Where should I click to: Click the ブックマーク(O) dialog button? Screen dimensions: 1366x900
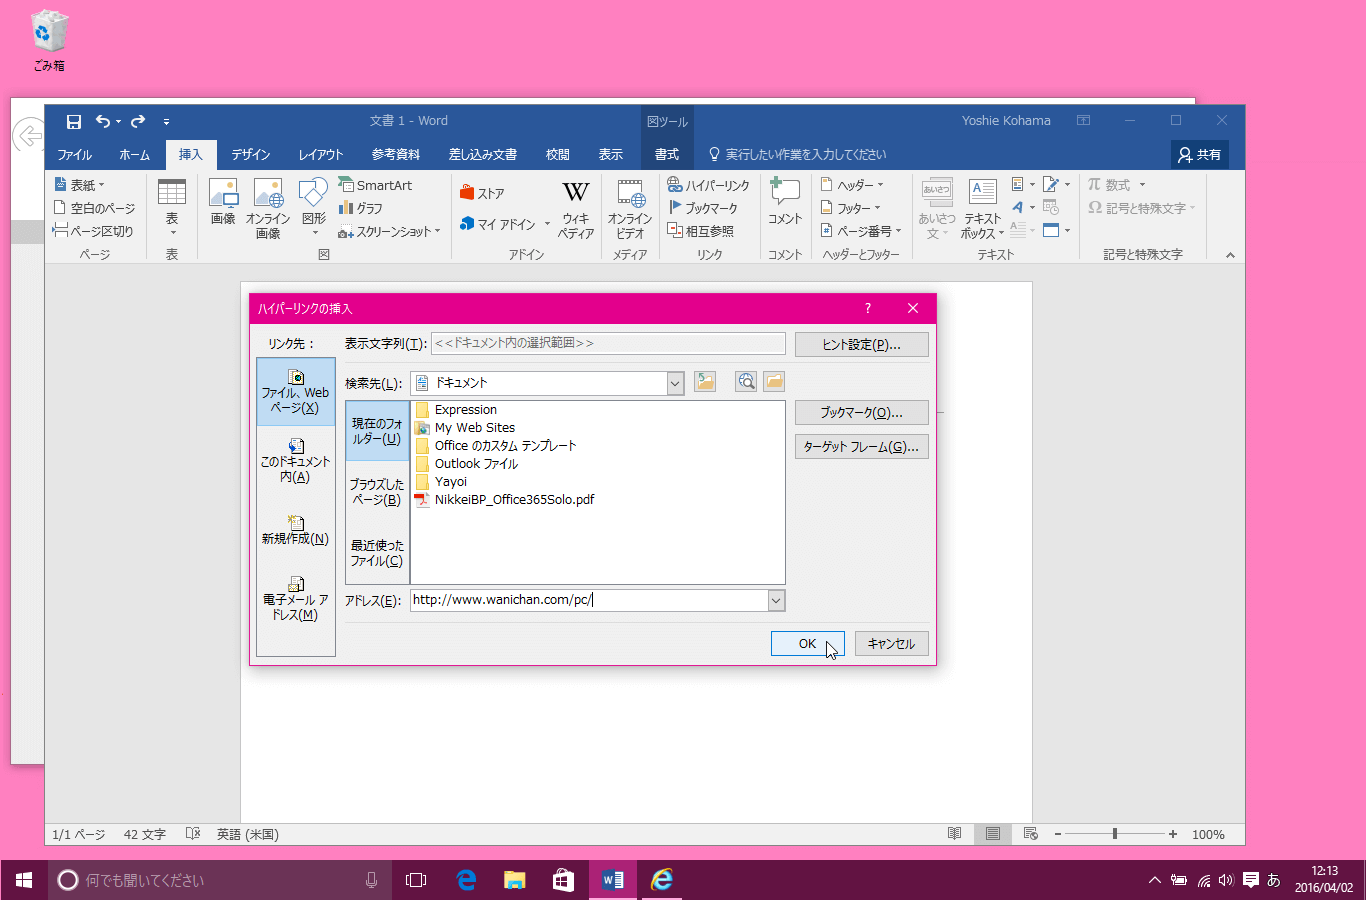tap(862, 413)
